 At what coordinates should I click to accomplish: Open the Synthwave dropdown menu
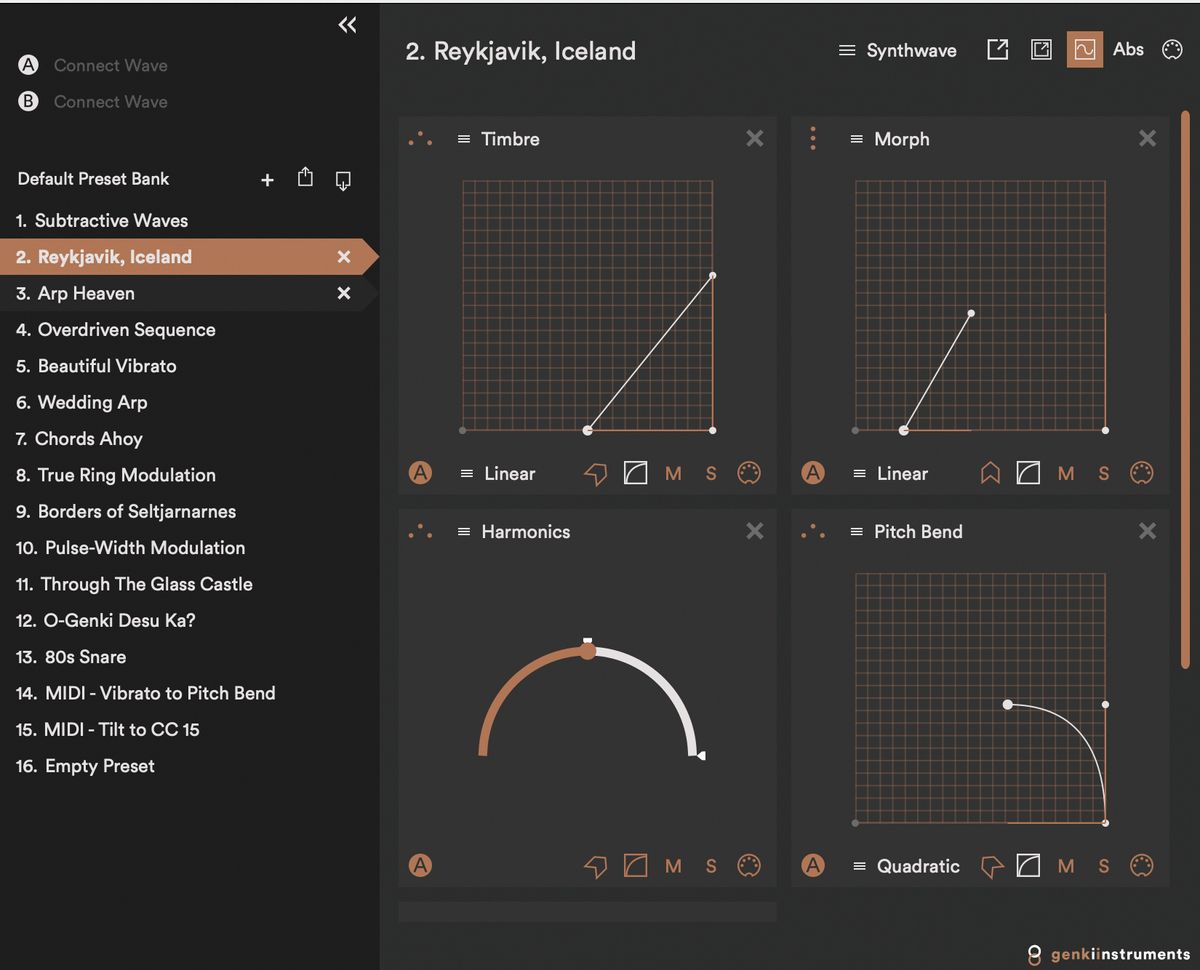(x=898, y=50)
